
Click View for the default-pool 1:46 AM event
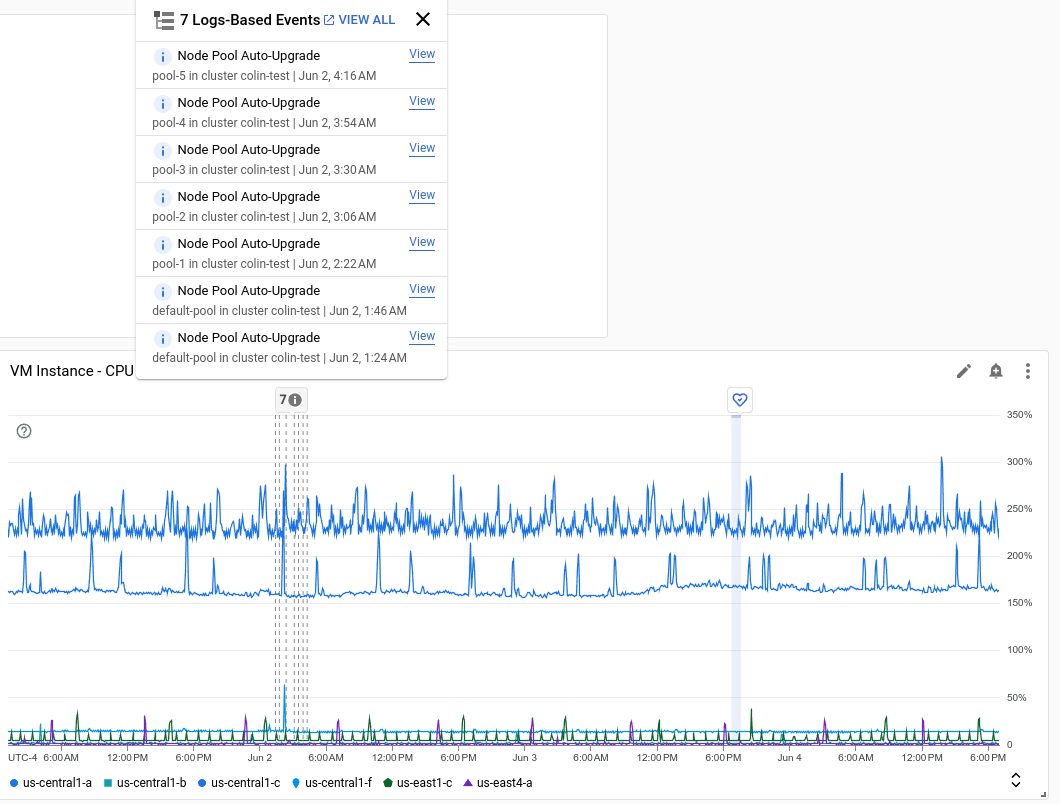click(x=422, y=289)
